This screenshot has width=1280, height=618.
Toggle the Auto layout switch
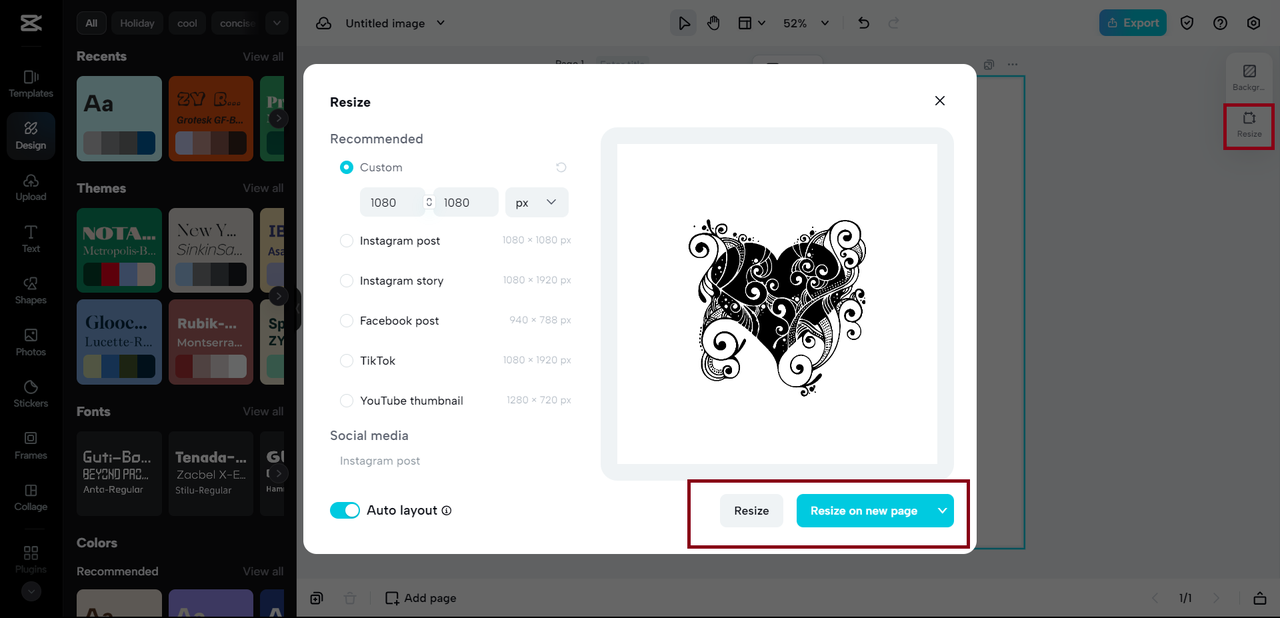point(345,510)
